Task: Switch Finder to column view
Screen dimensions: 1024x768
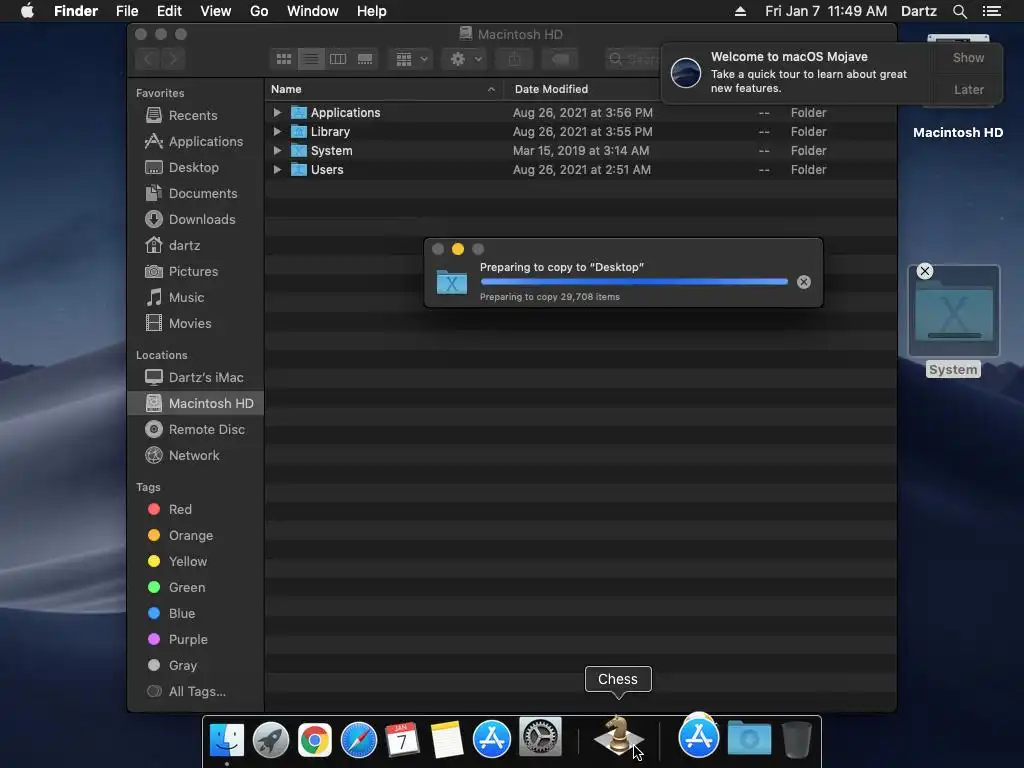Action: point(338,59)
